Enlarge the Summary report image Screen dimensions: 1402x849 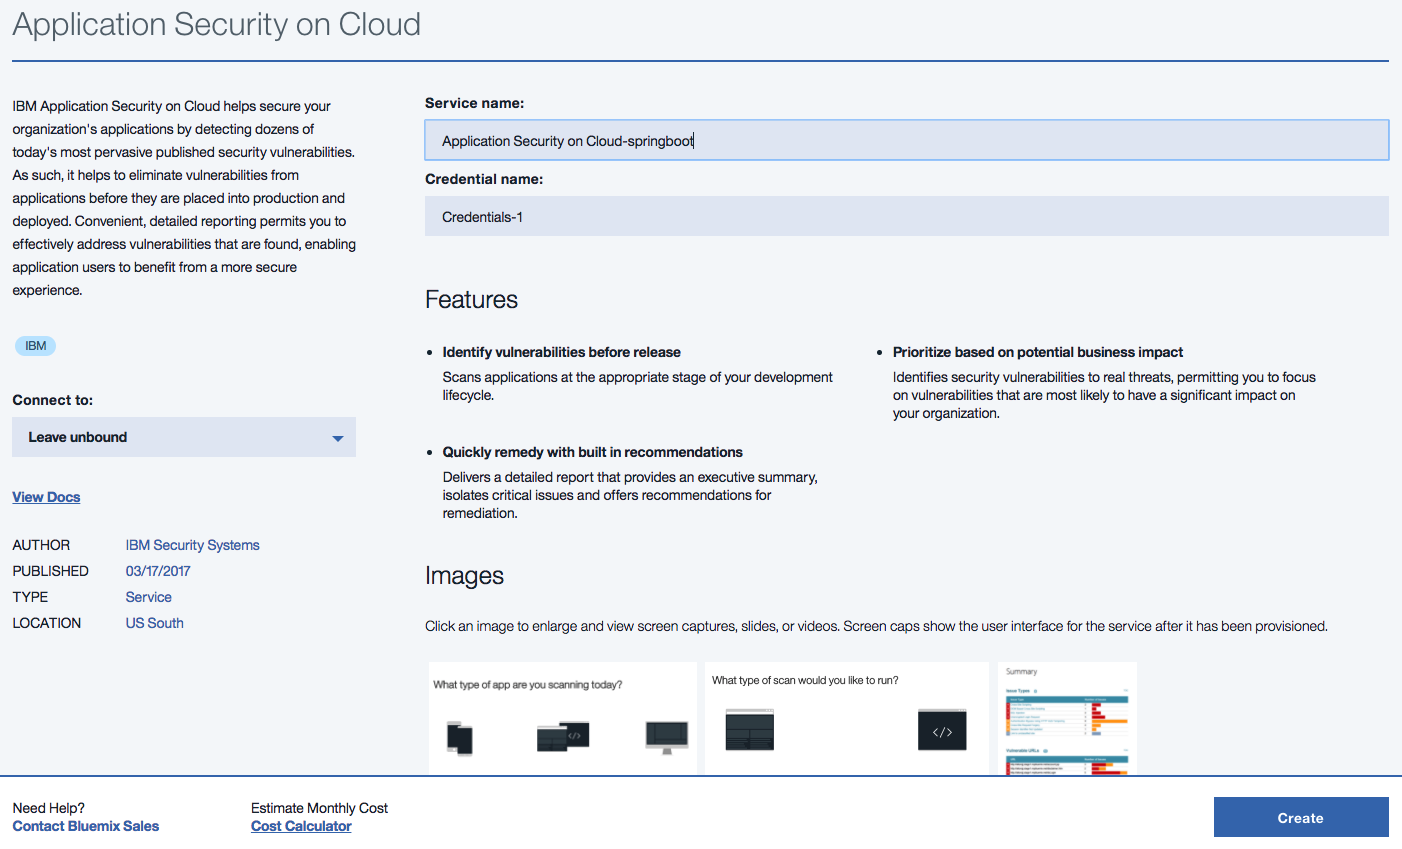coord(1067,718)
